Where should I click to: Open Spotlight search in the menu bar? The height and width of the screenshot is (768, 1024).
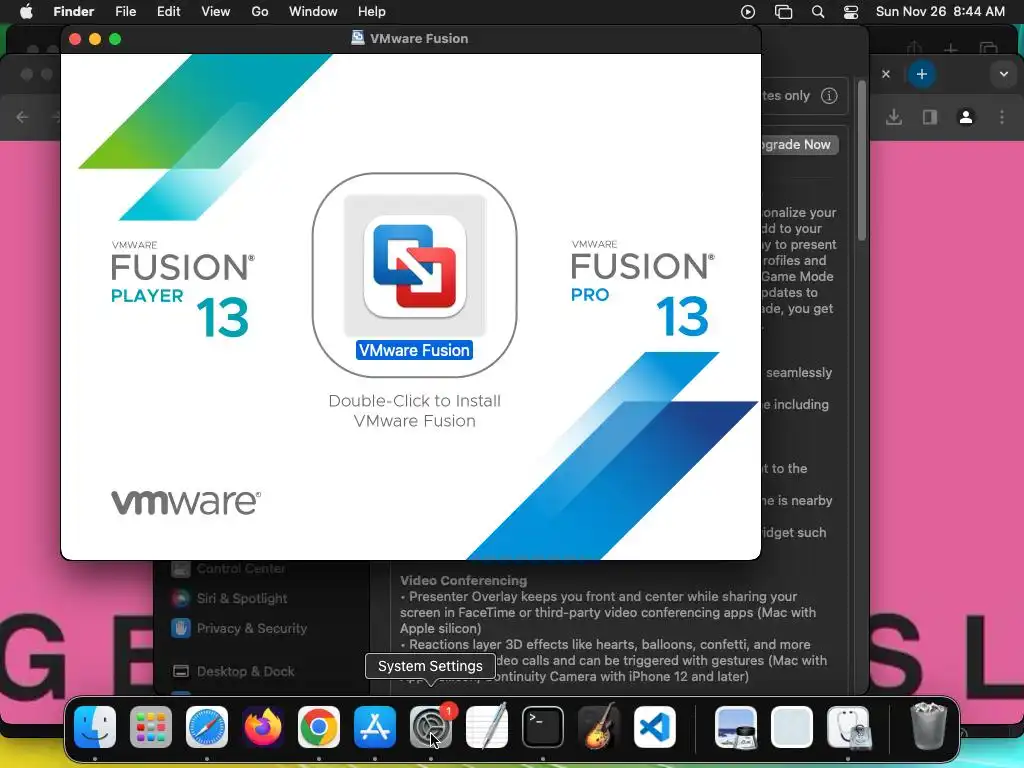click(x=818, y=12)
